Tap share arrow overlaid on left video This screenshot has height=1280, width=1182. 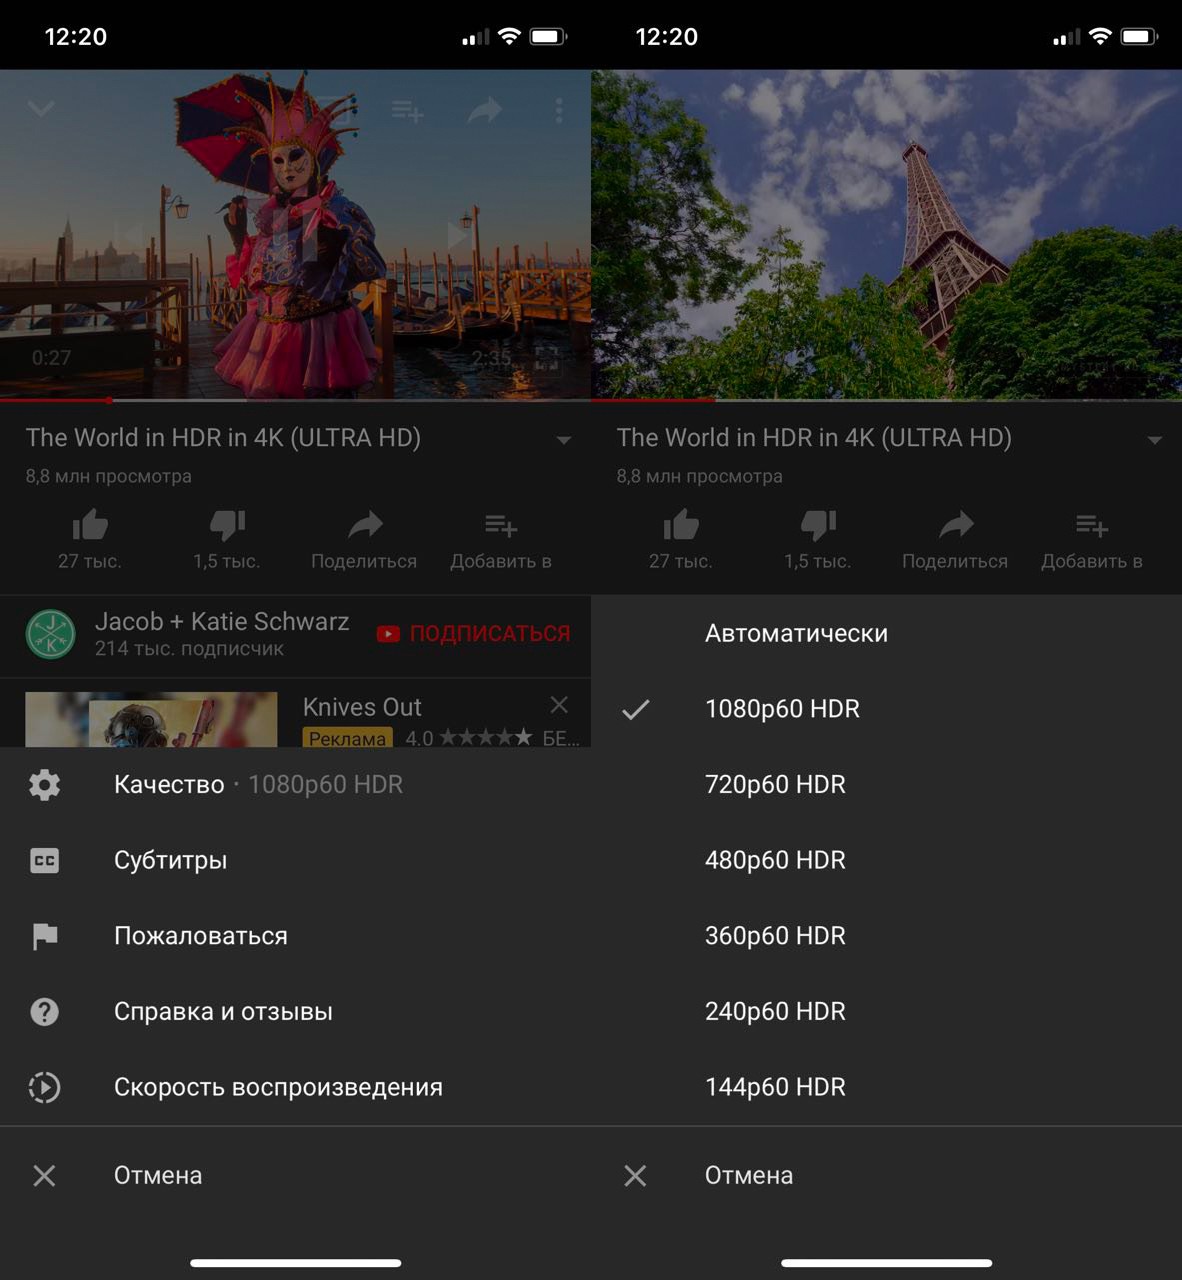[485, 110]
